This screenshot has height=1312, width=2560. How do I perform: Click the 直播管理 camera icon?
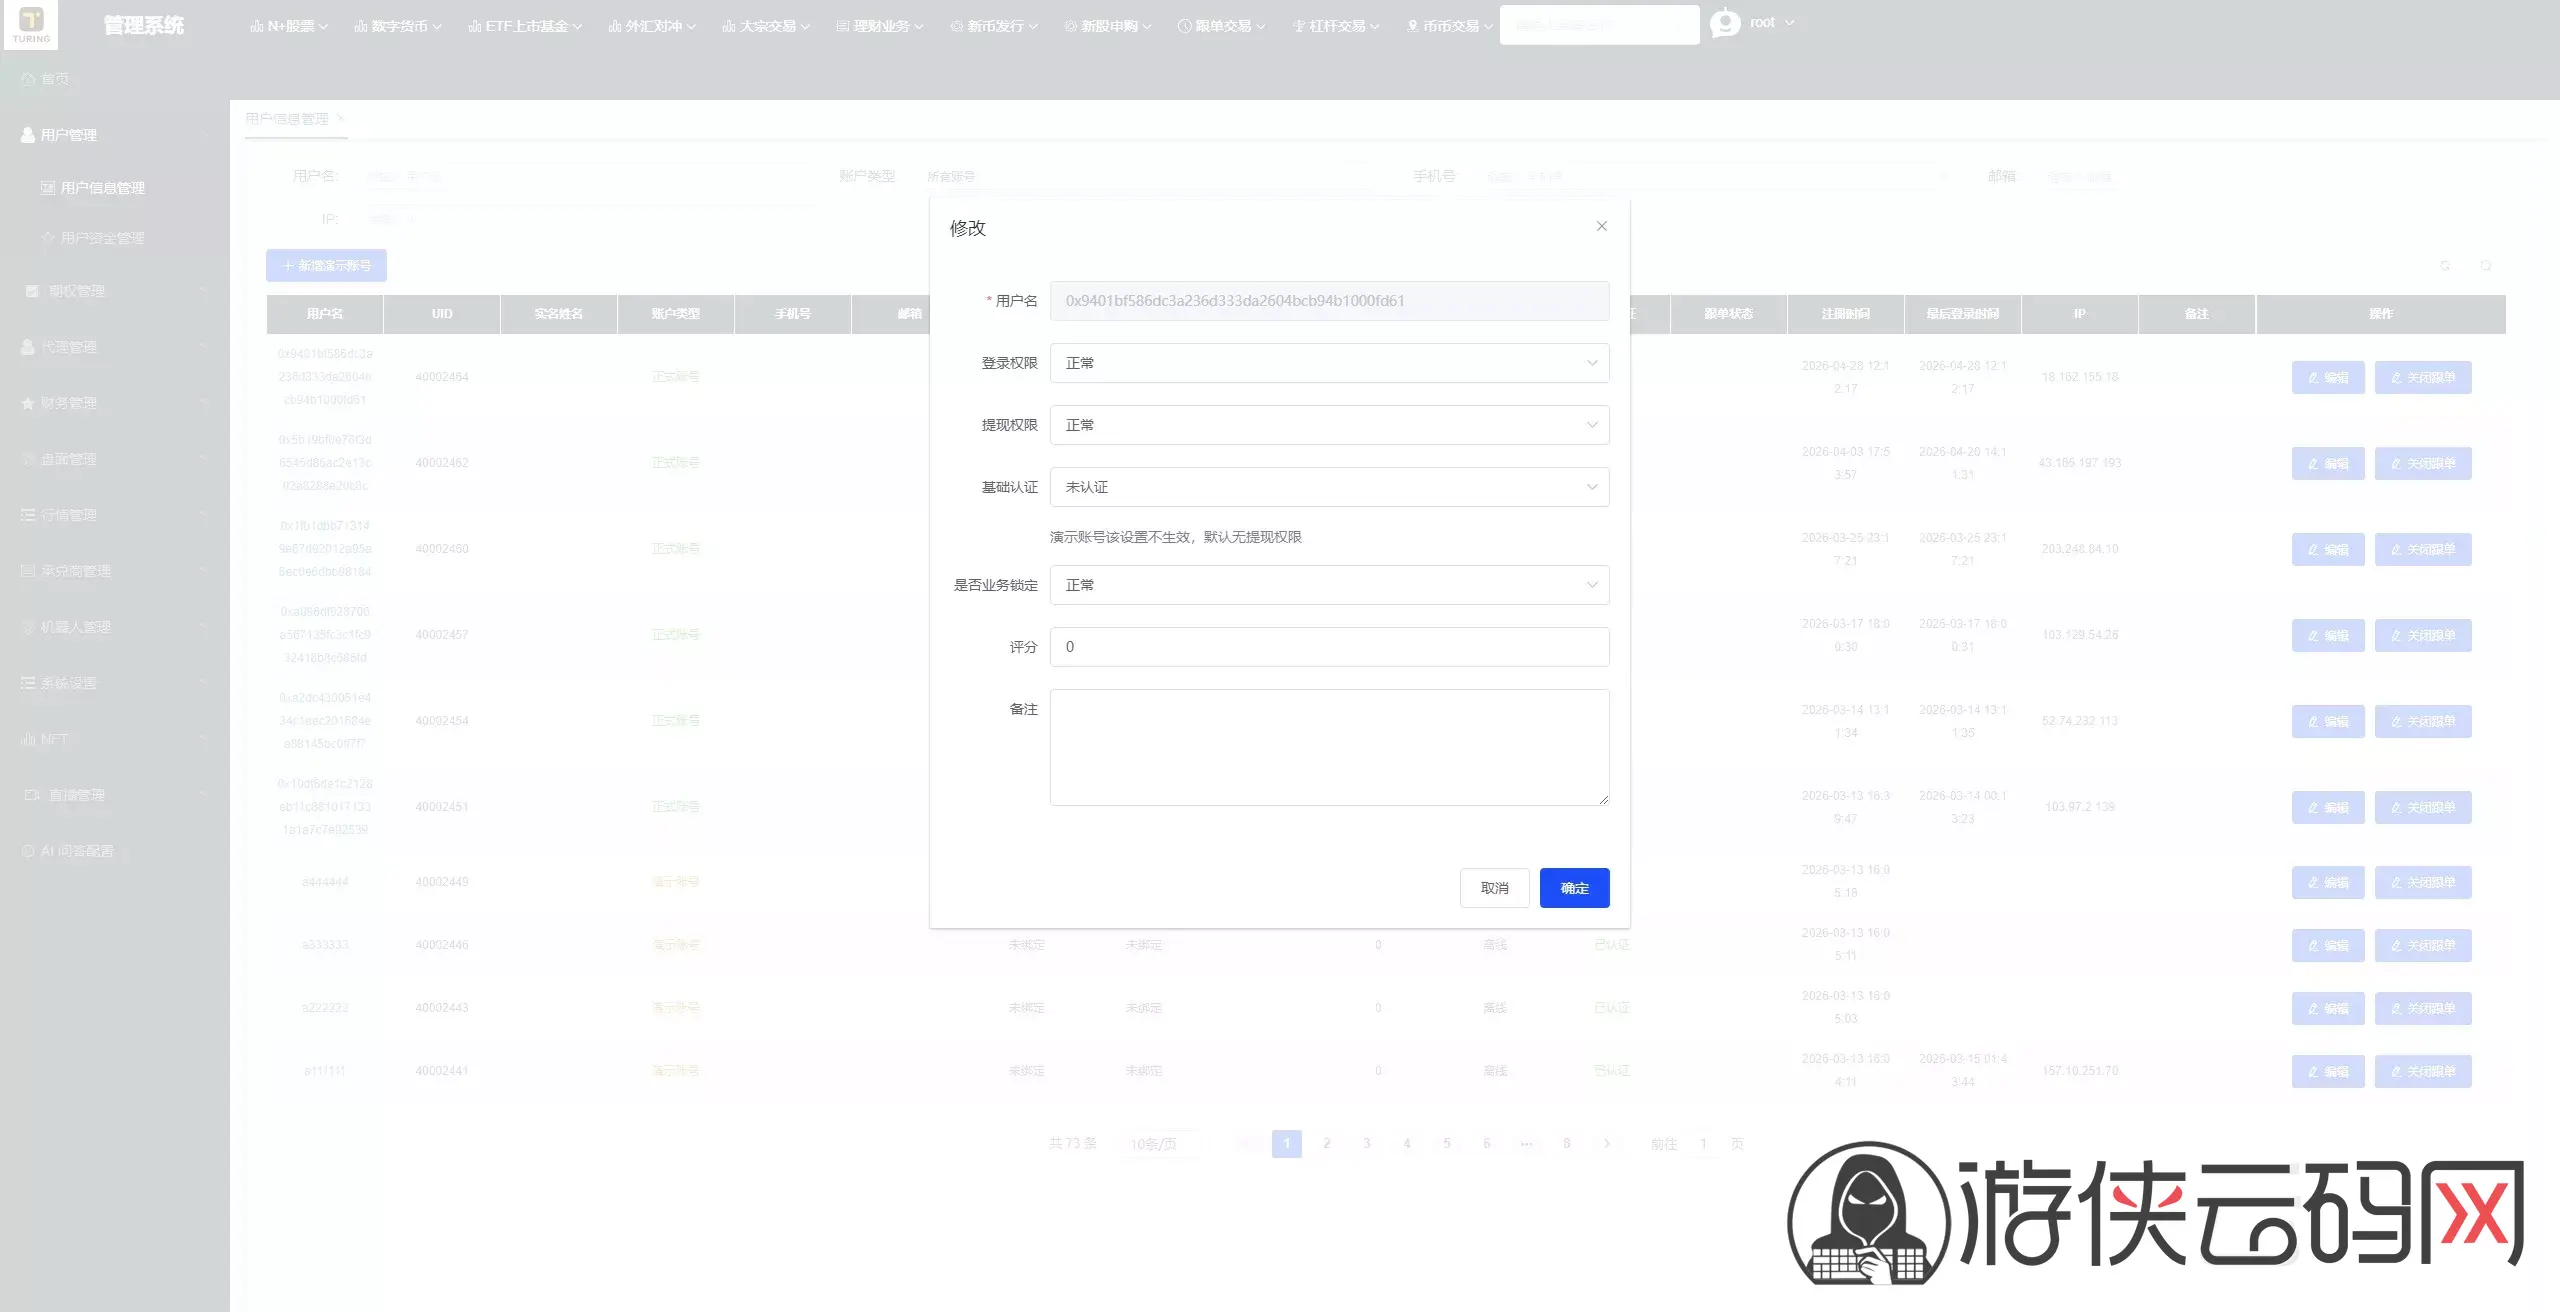point(32,795)
